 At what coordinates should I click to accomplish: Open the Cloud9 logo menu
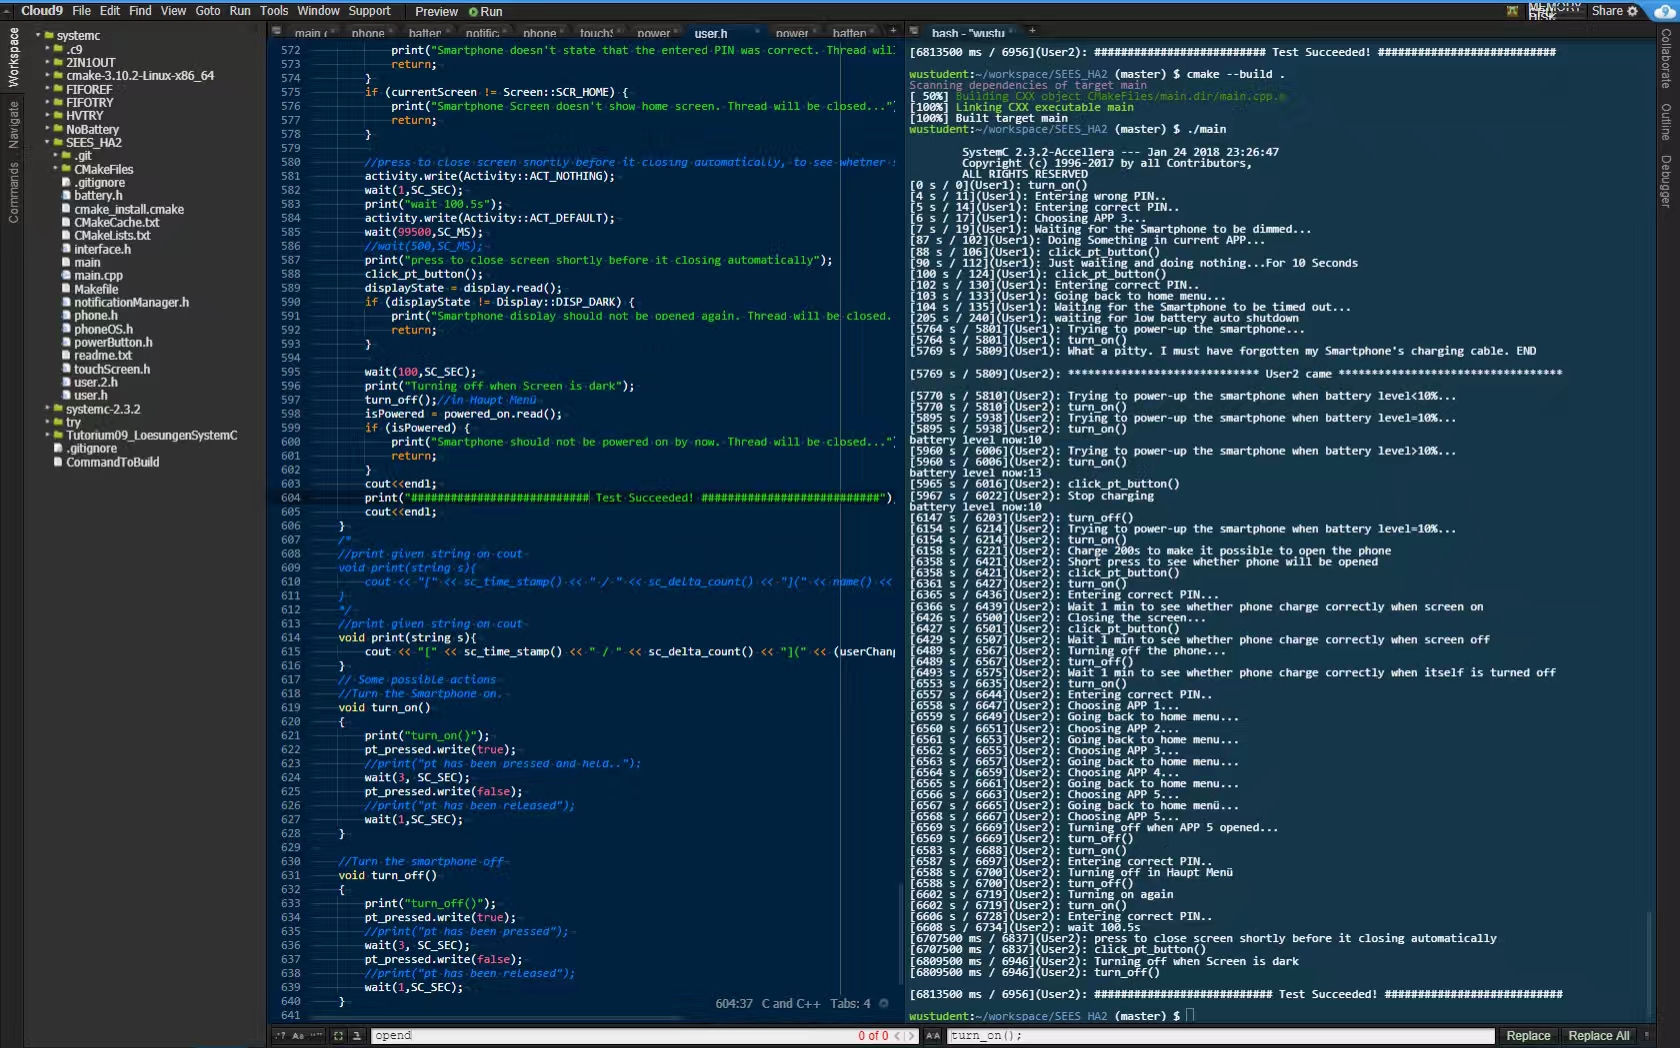pyautogui.click(x=41, y=11)
